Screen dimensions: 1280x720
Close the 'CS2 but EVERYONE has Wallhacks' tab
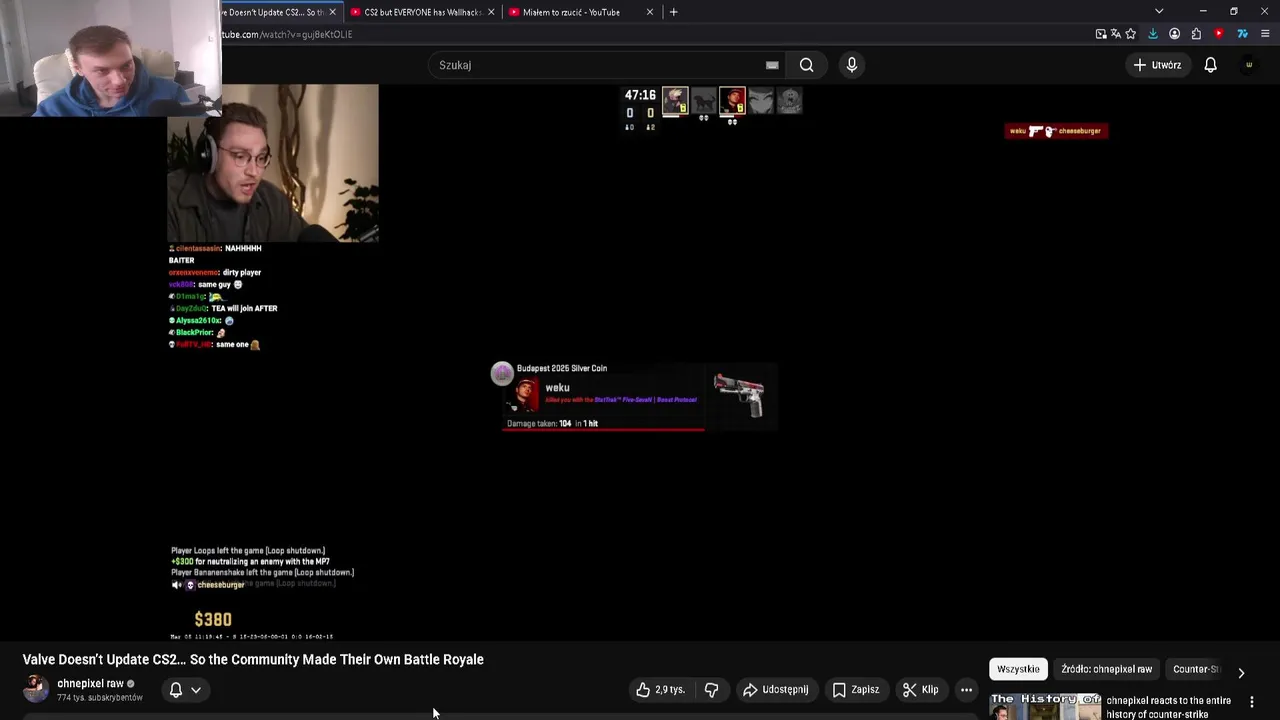click(491, 12)
